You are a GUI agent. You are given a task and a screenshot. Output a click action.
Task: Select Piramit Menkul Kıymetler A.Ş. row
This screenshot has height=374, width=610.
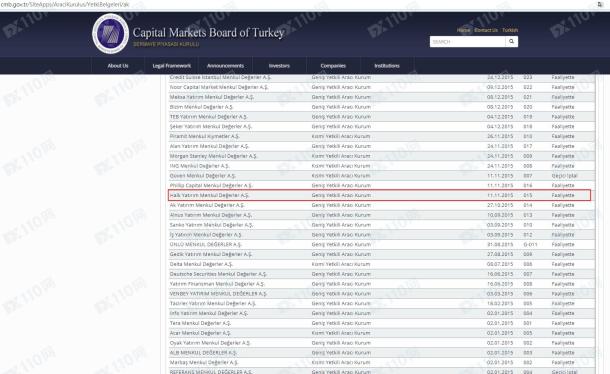tap(382, 136)
